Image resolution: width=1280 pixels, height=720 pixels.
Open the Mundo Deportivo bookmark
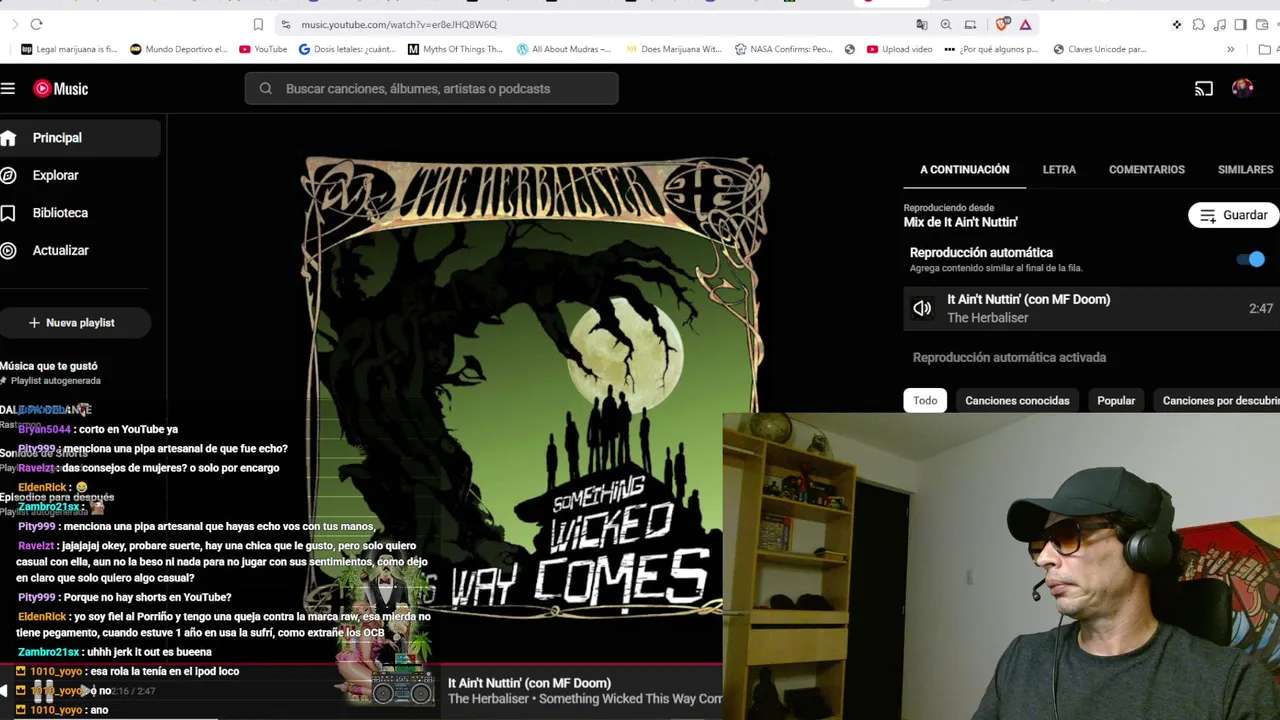click(x=179, y=49)
